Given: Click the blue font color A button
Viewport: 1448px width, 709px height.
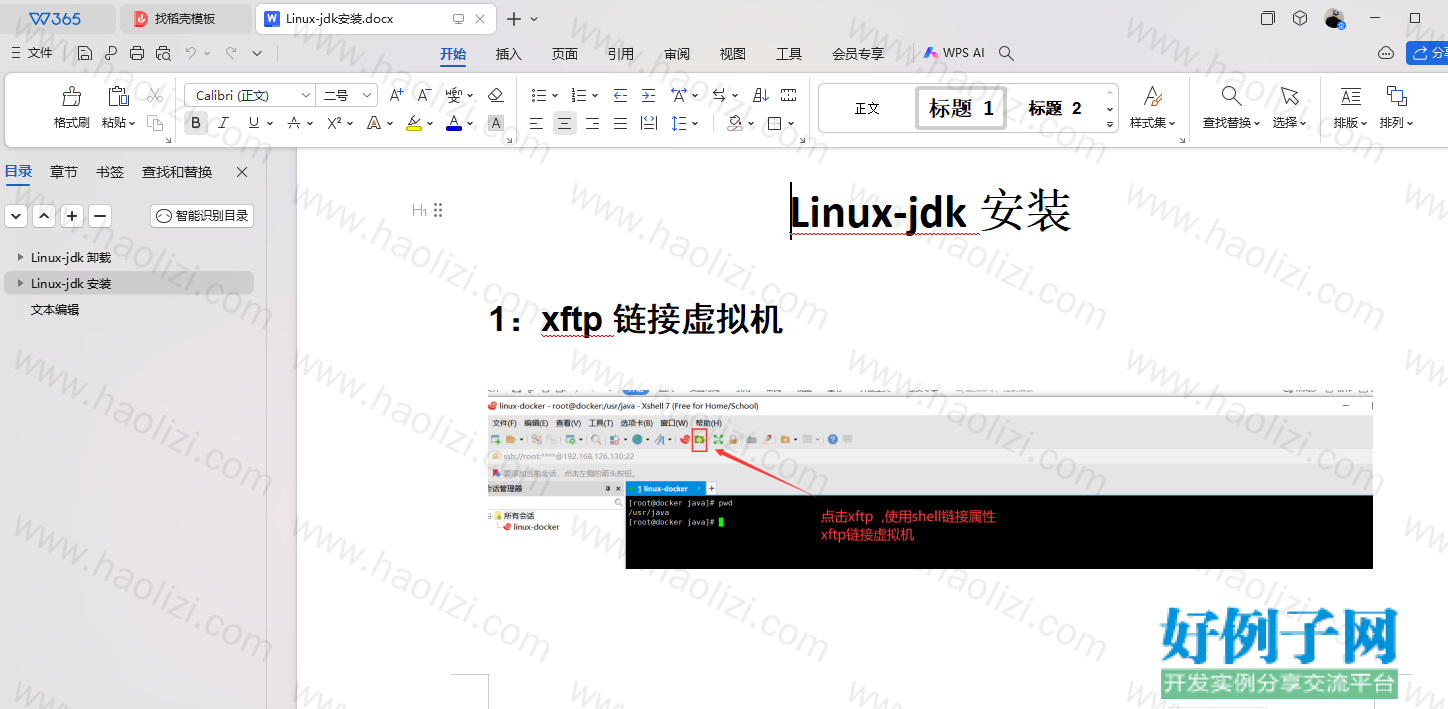Looking at the screenshot, I should tap(454, 123).
